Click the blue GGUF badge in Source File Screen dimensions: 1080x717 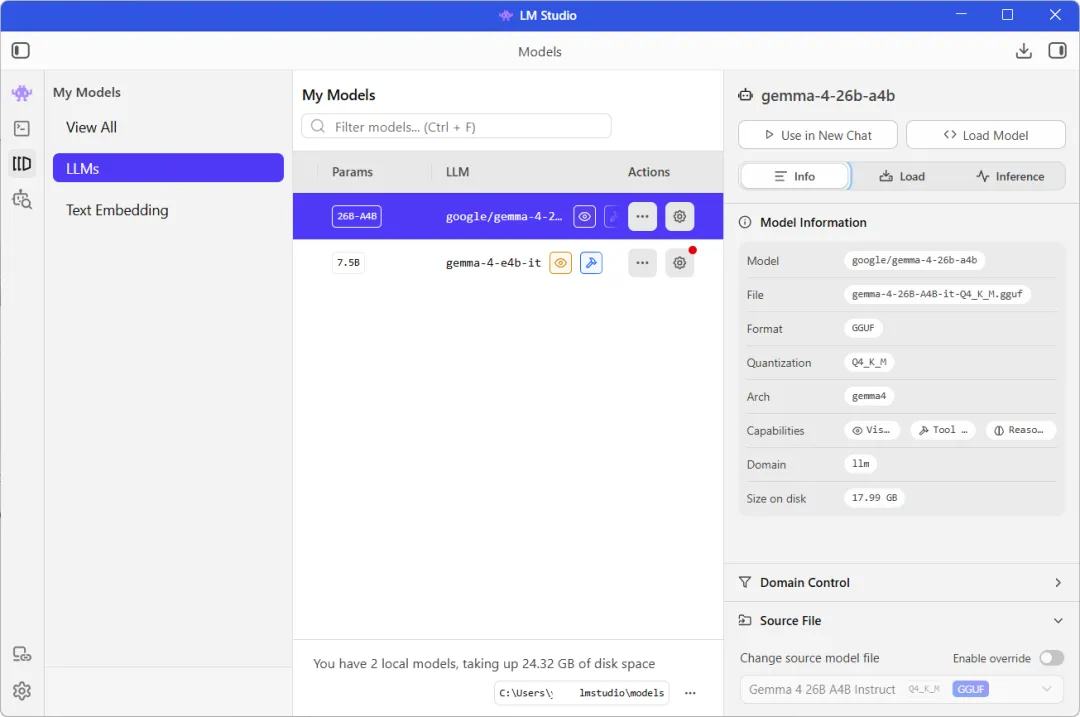[x=970, y=689]
